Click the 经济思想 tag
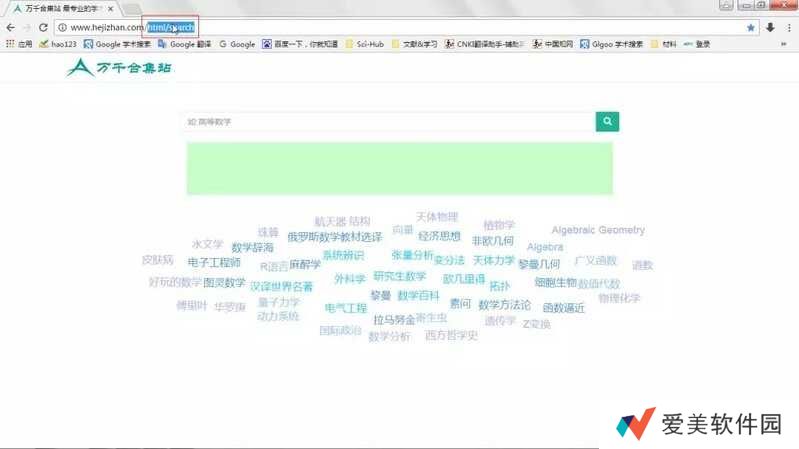 tap(439, 236)
